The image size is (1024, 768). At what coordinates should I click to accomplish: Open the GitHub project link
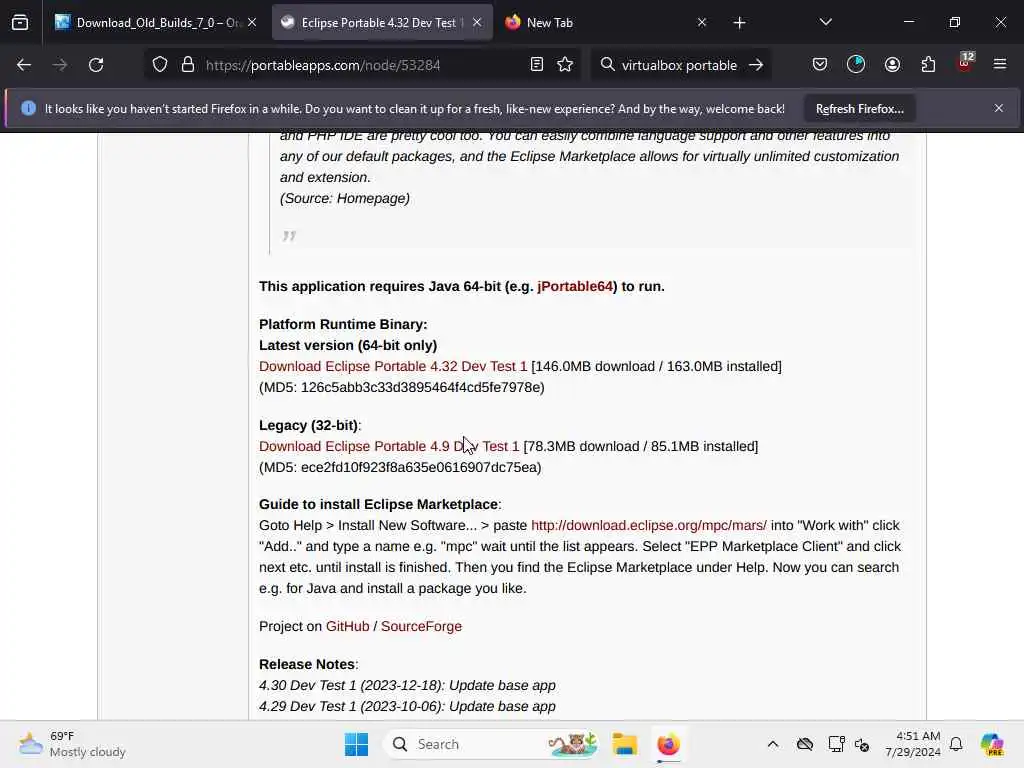coord(347,626)
